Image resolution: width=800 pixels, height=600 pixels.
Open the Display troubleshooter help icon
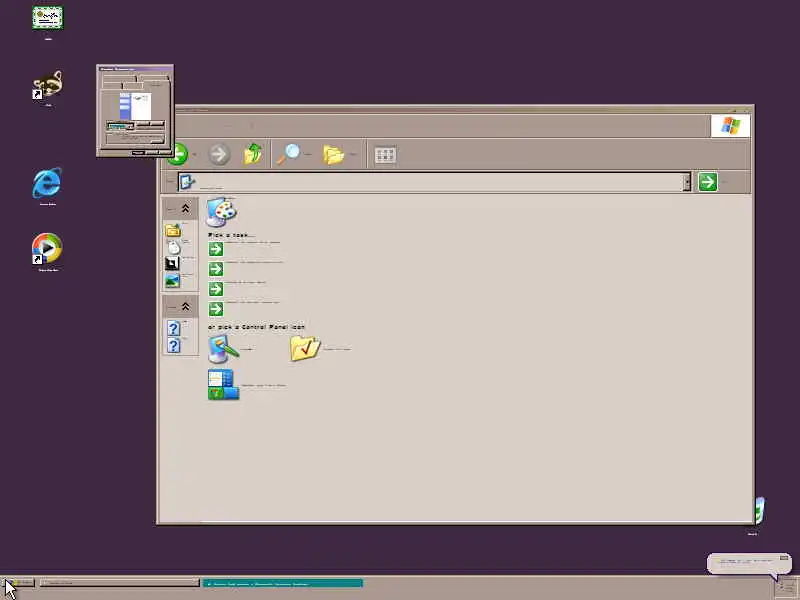(x=173, y=328)
